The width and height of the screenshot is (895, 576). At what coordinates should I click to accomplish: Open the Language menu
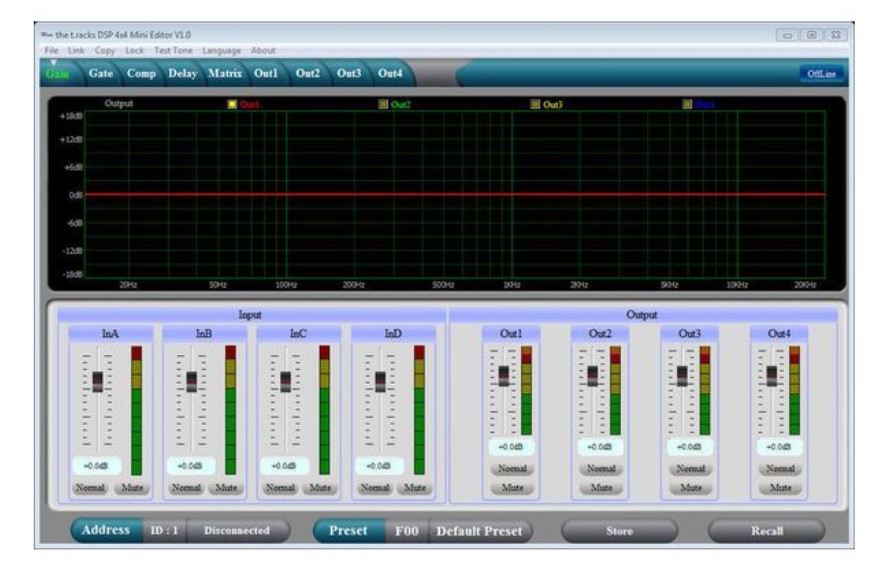click(221, 50)
